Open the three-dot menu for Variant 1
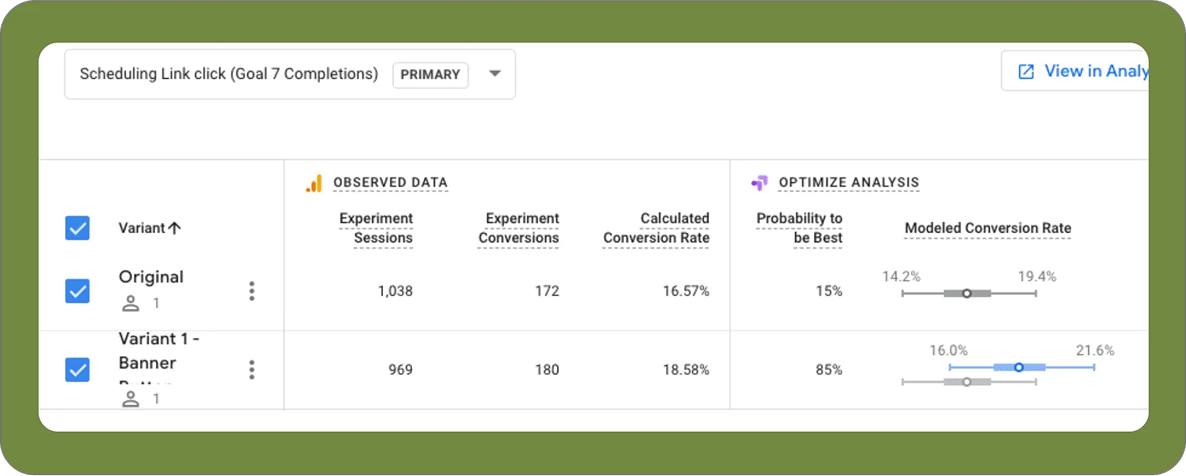 click(x=252, y=370)
